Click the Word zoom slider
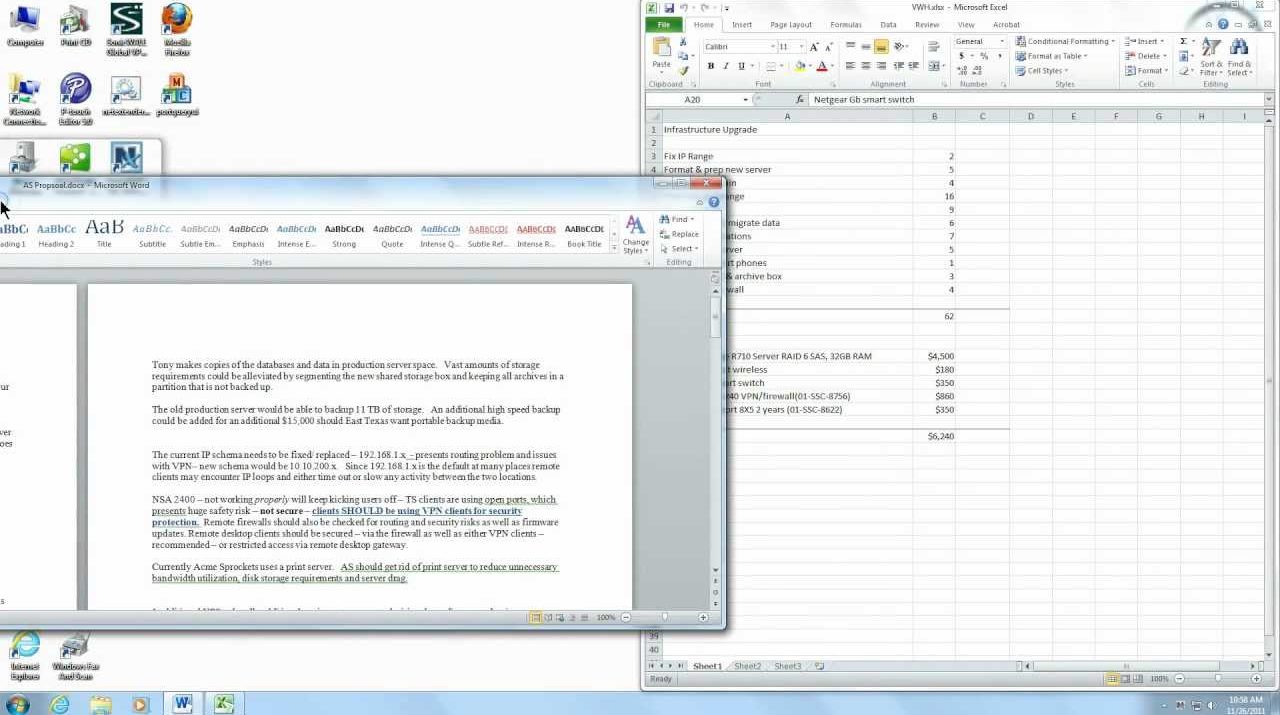Screen dimensions: 1280x715 [664, 618]
